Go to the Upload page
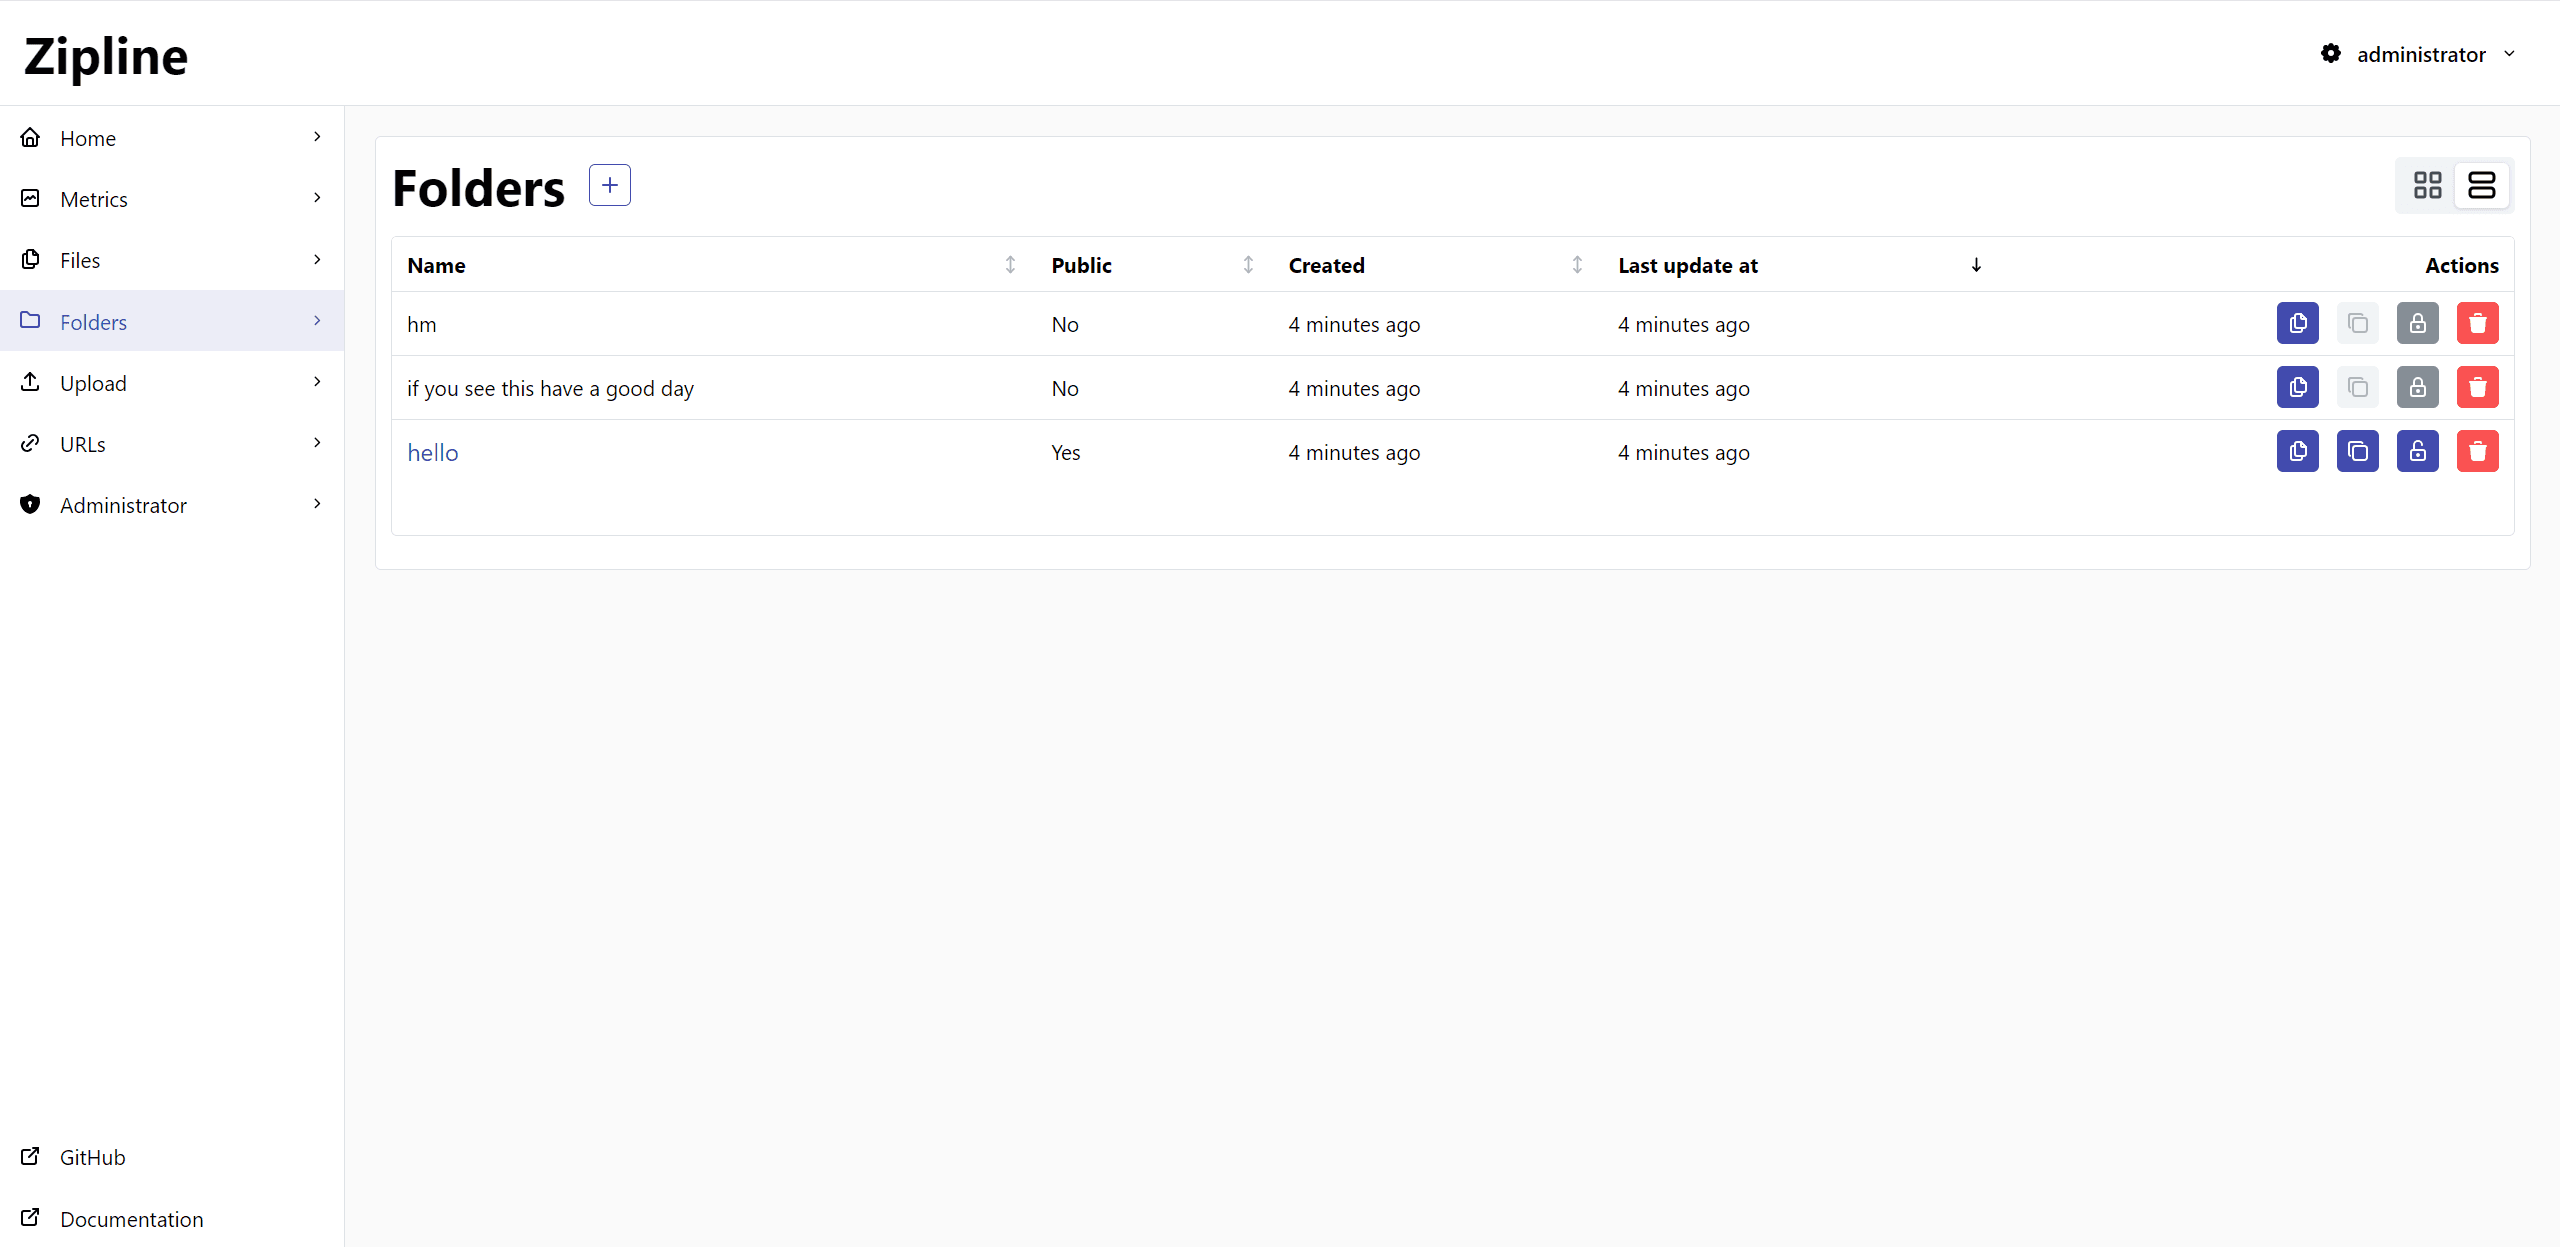 (96, 383)
